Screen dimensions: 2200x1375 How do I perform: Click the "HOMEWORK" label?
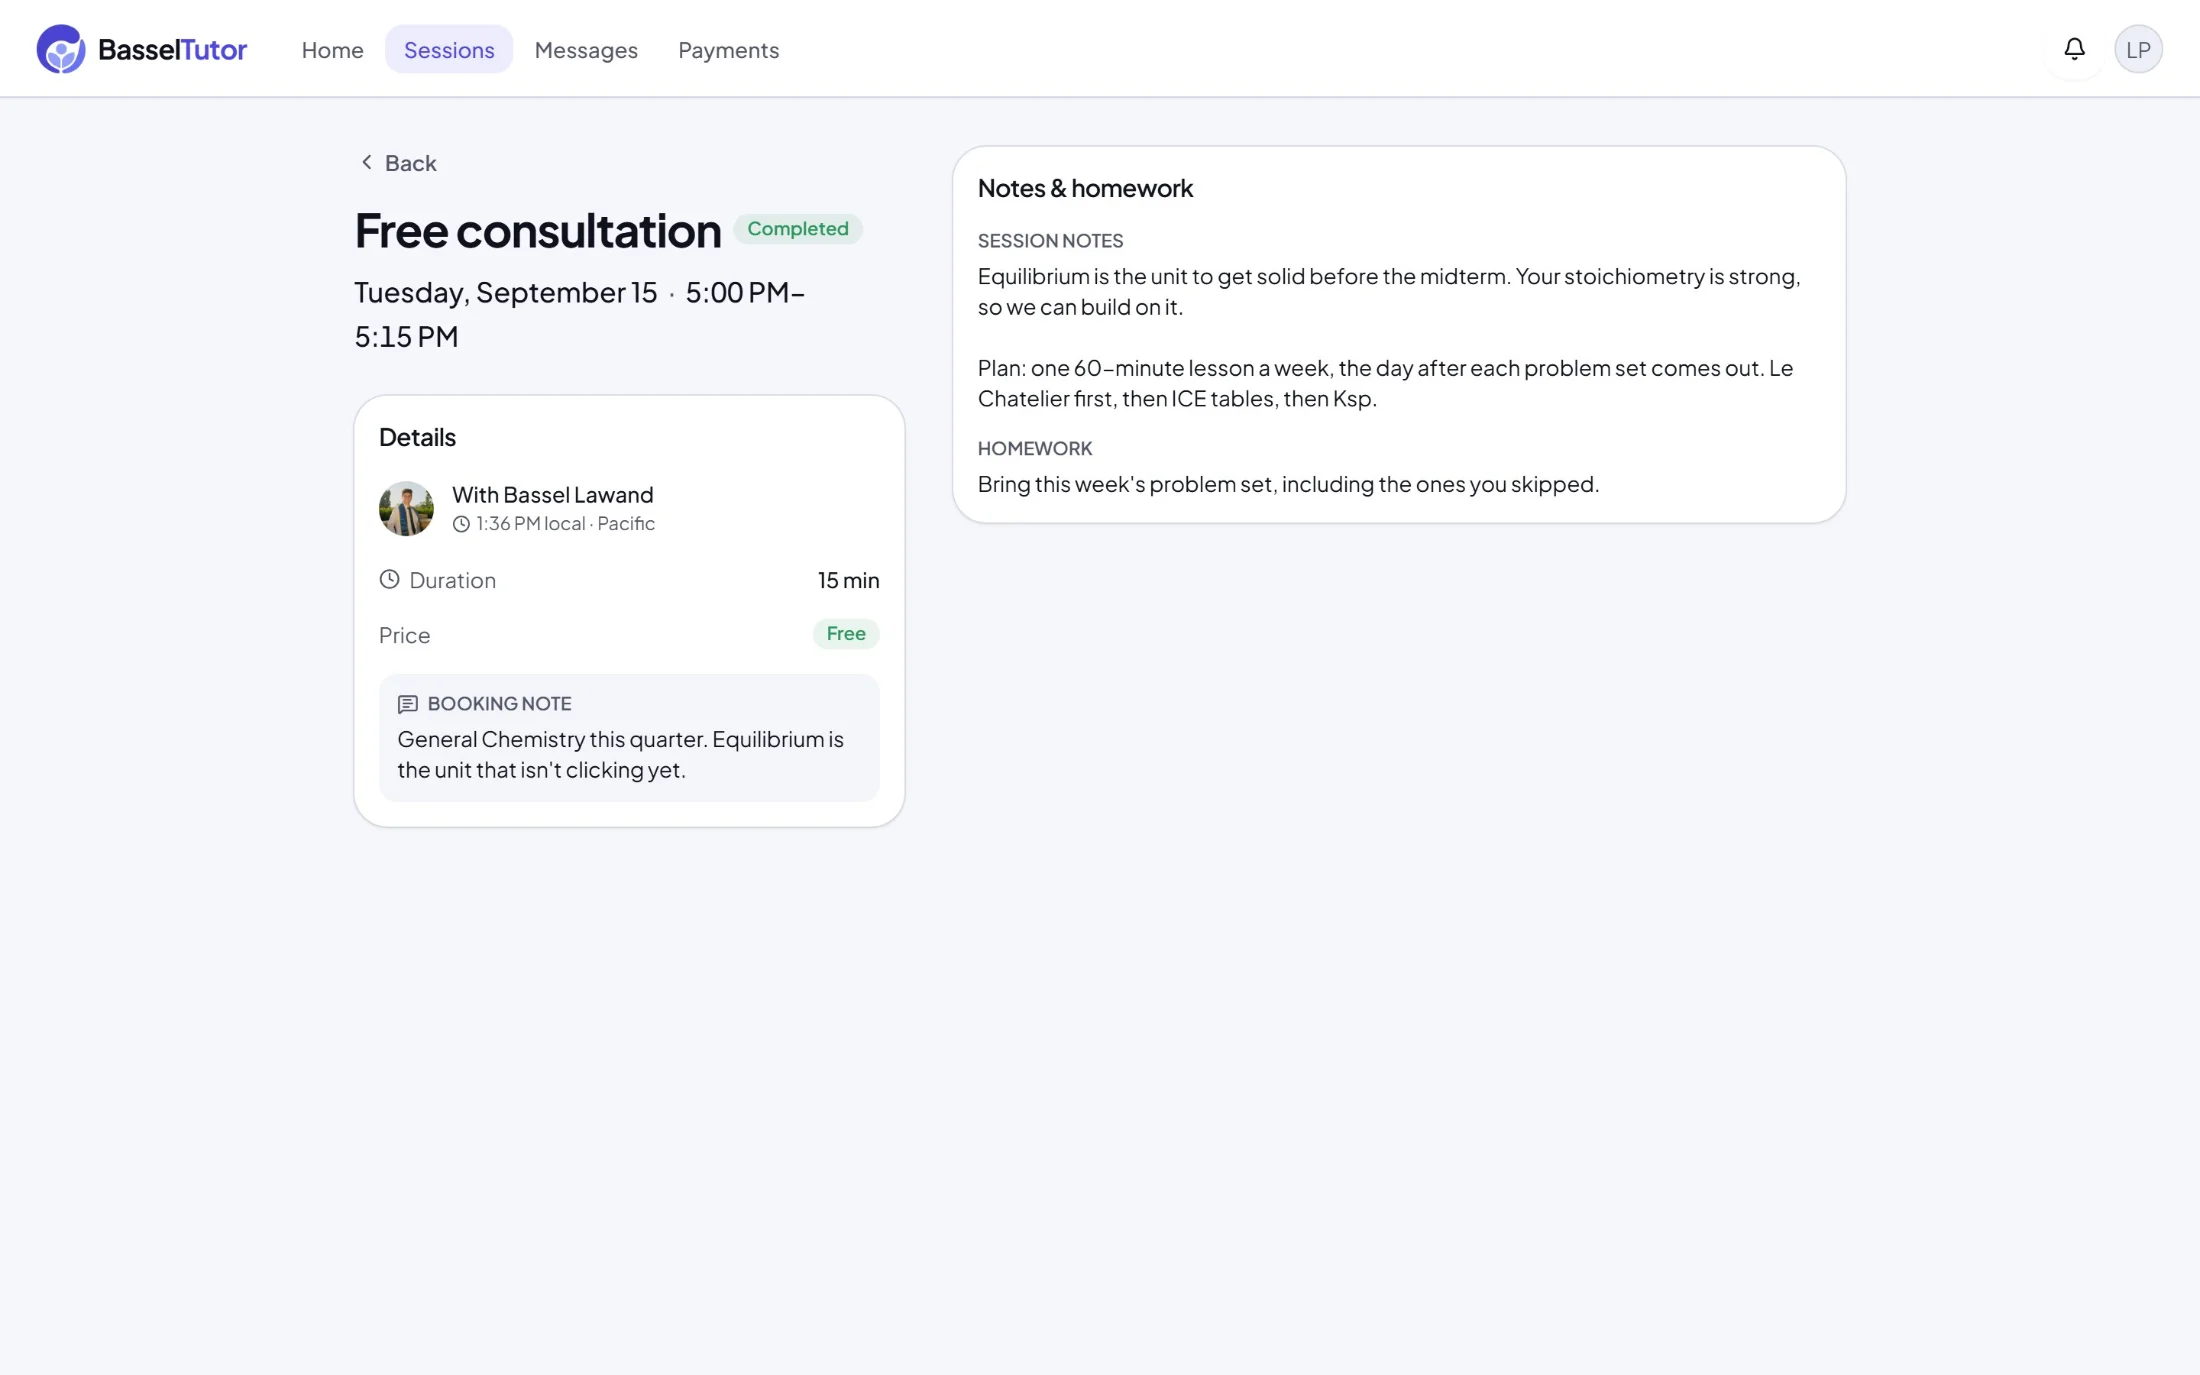click(x=1035, y=448)
